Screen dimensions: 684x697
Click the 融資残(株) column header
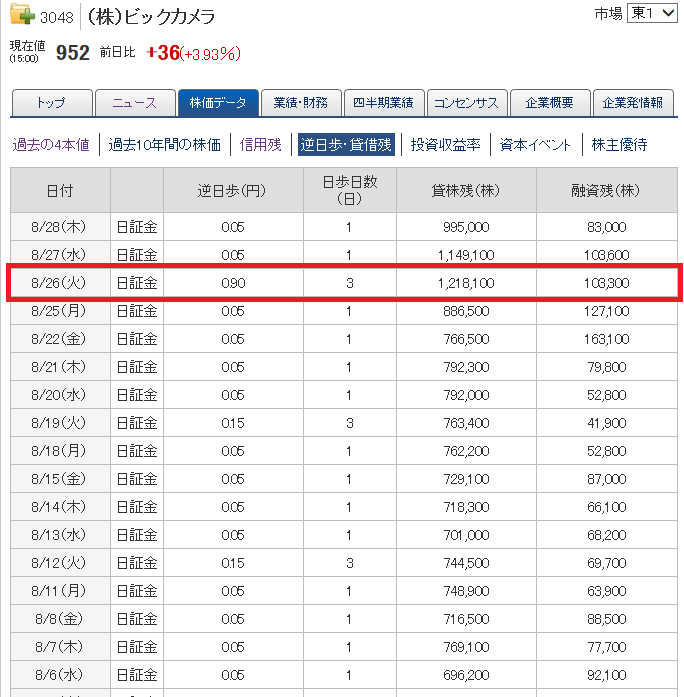click(607, 190)
